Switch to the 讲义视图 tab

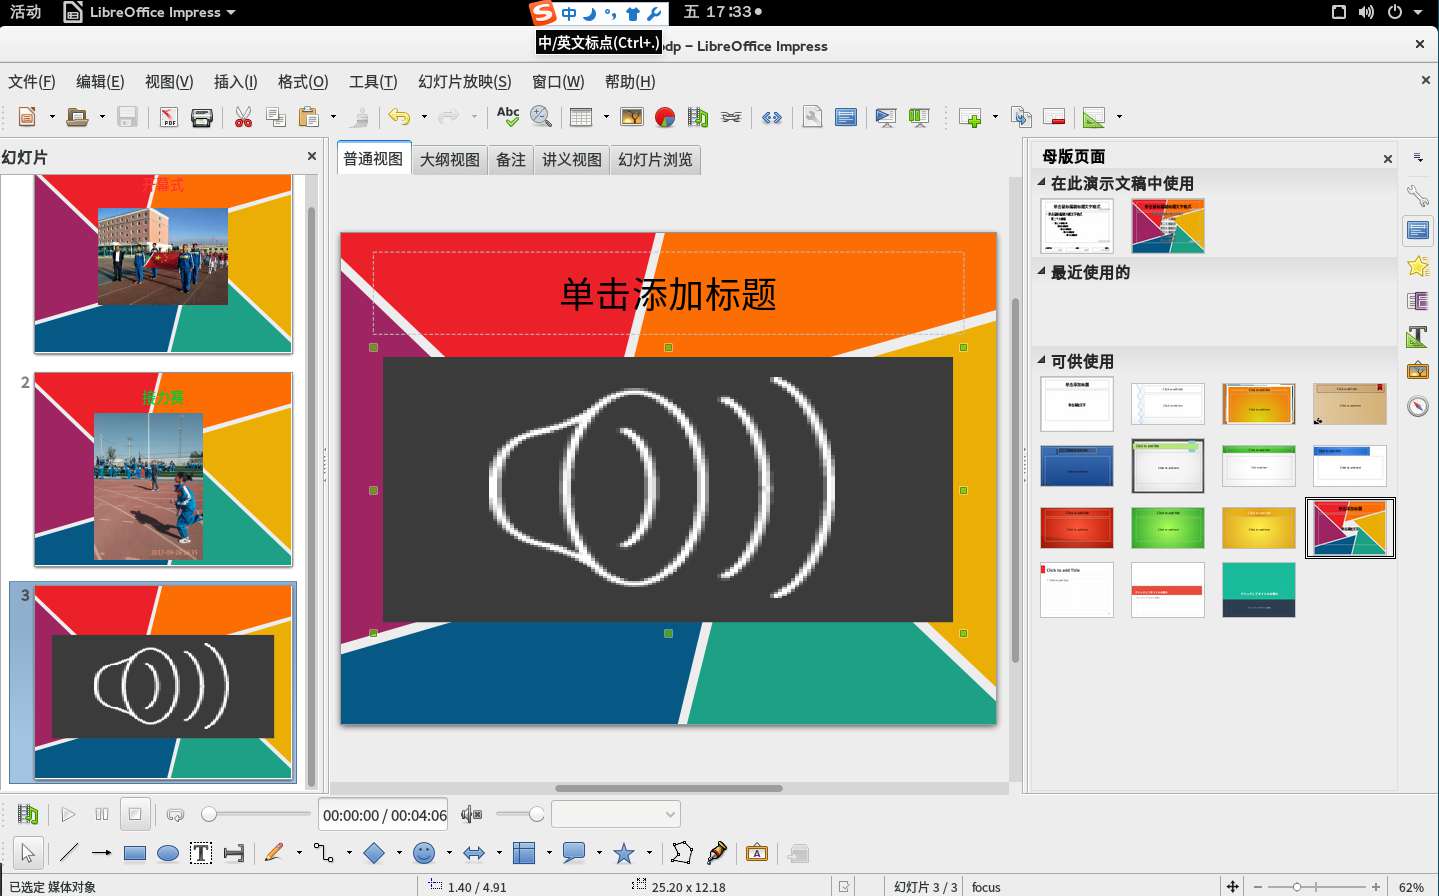click(572, 160)
